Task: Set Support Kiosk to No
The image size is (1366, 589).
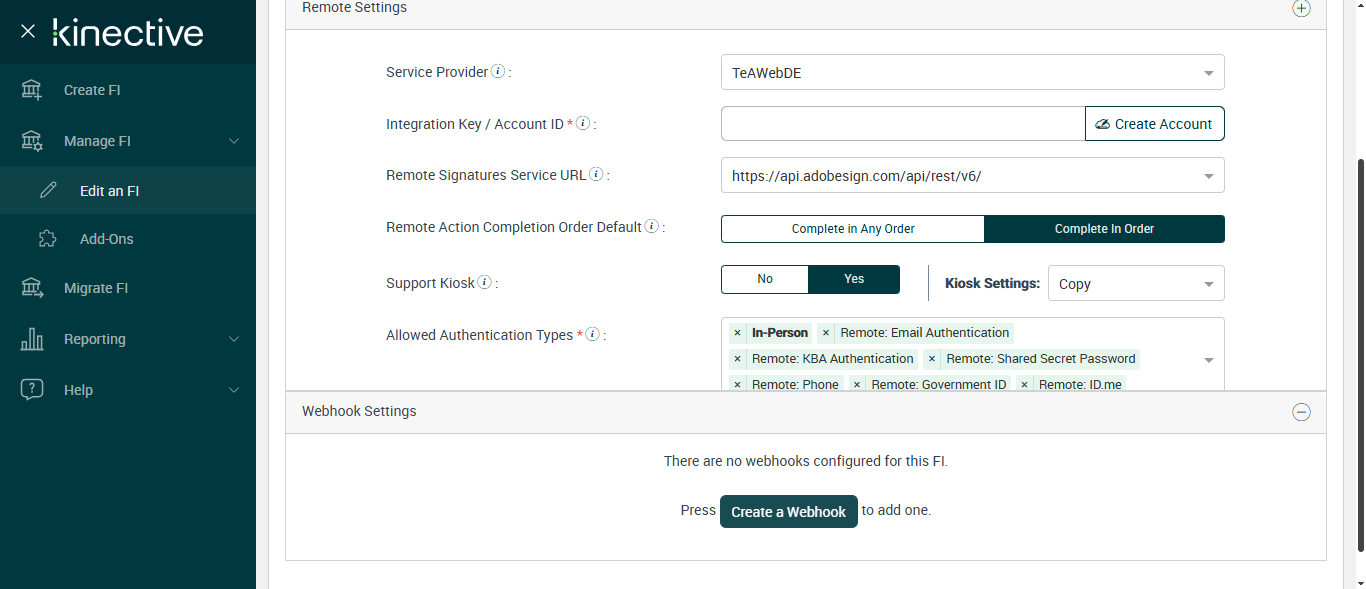Action: (x=765, y=279)
